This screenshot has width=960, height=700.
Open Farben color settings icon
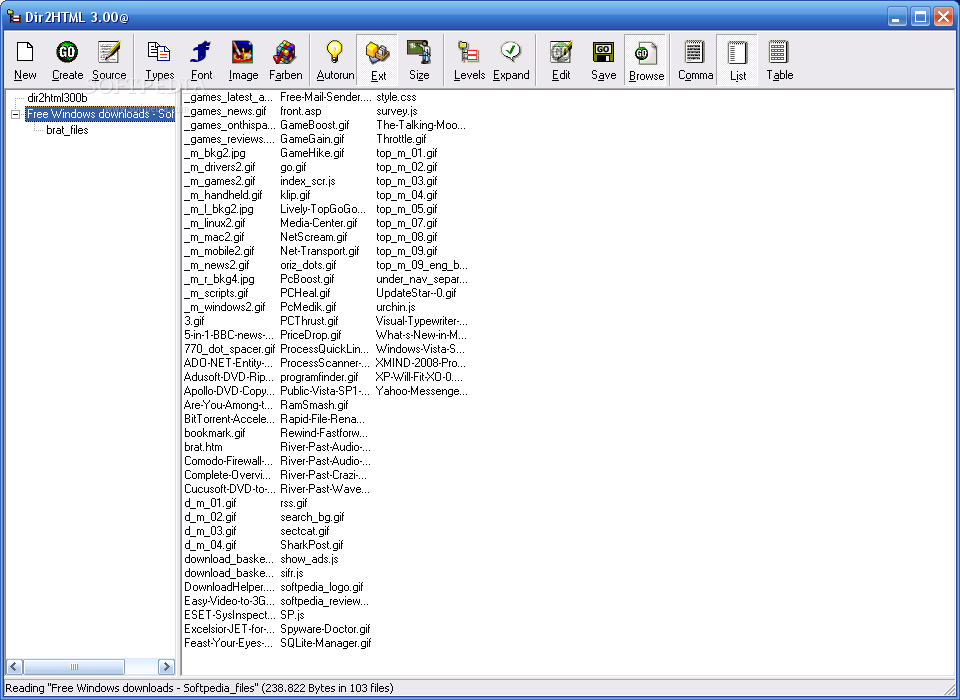[285, 60]
